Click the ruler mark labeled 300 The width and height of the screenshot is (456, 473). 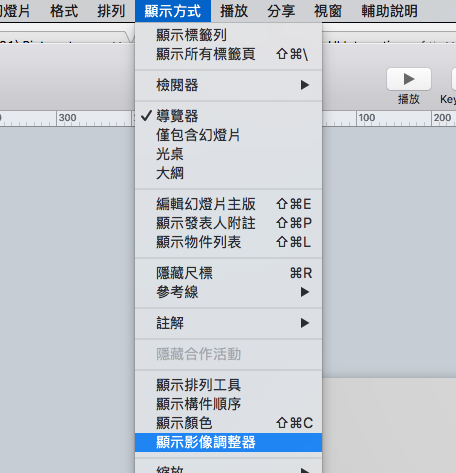(68, 118)
